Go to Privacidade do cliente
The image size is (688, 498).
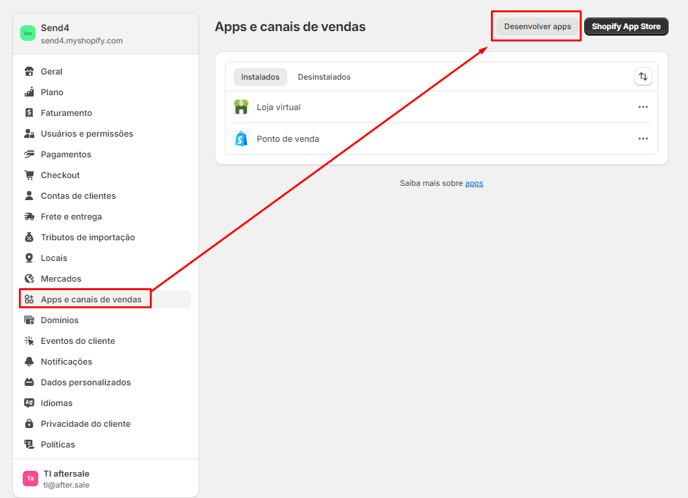[105, 424]
